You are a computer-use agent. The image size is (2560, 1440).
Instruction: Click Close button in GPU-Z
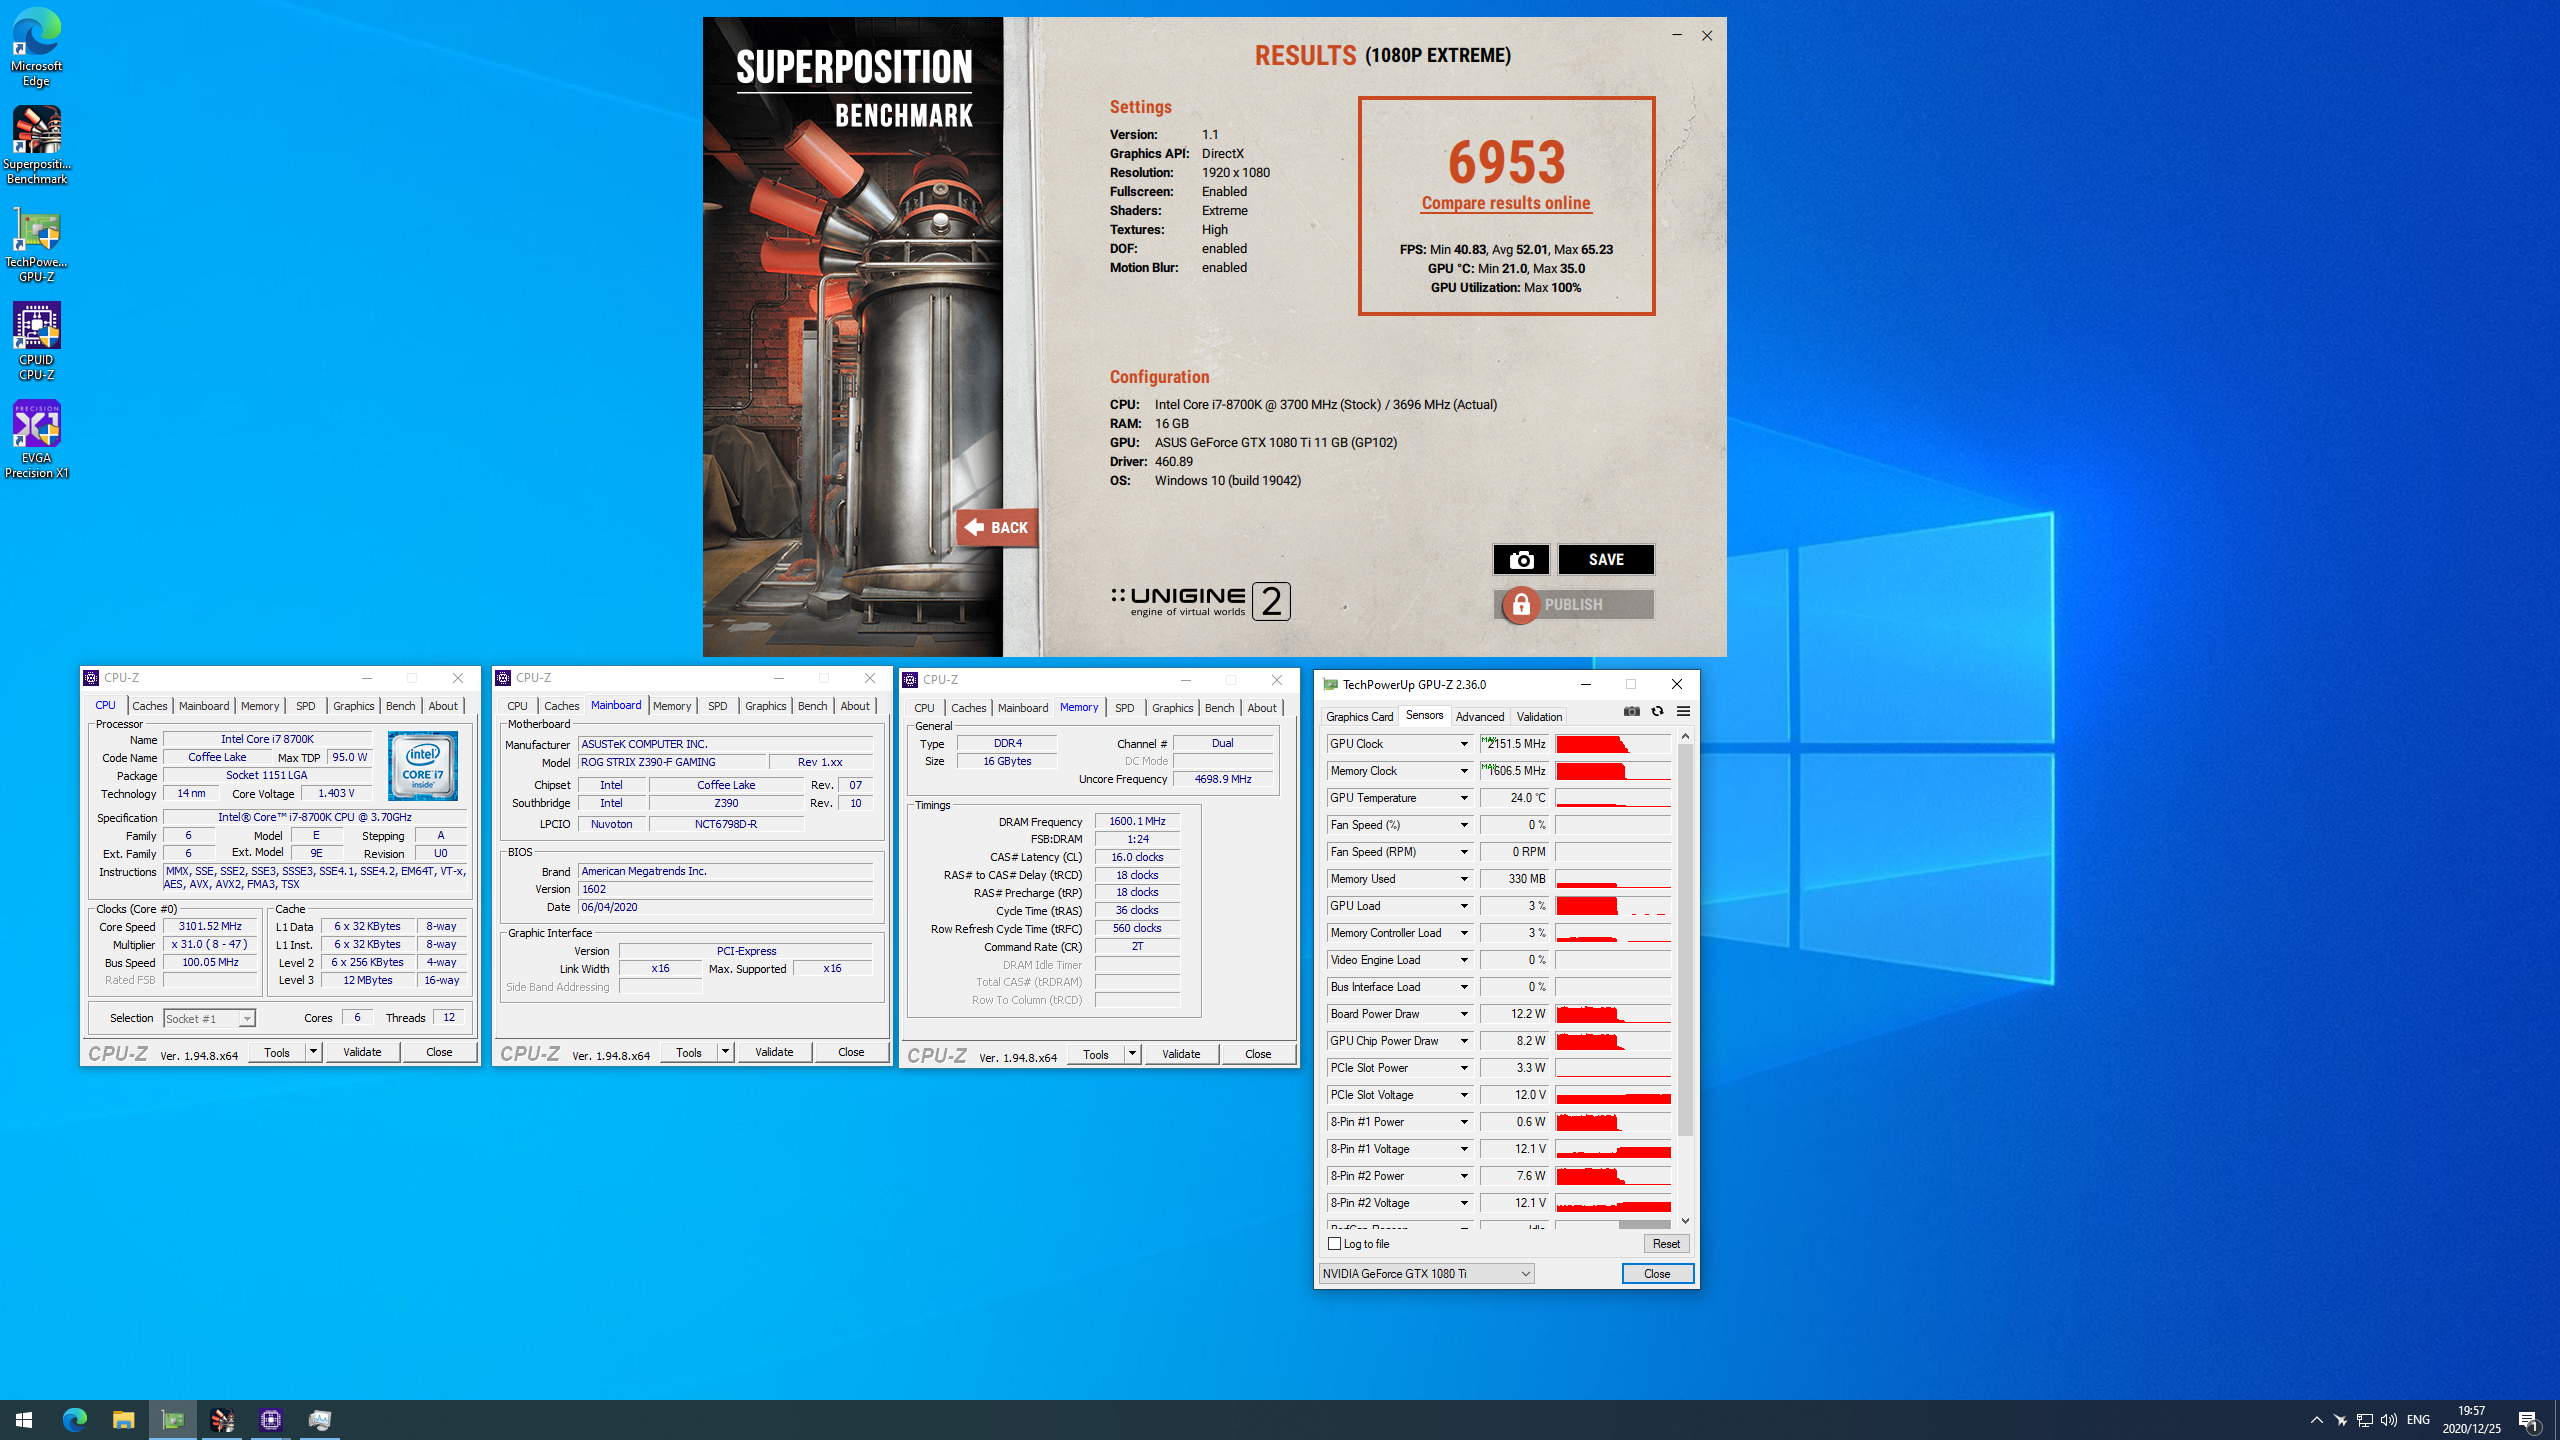pos(1657,1273)
